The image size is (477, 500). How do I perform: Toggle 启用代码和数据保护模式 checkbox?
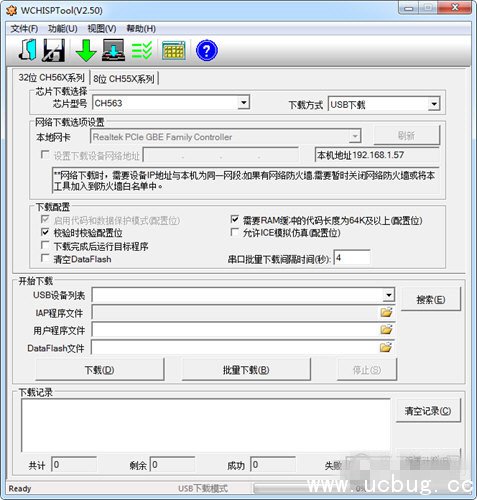pyautogui.click(x=45, y=219)
